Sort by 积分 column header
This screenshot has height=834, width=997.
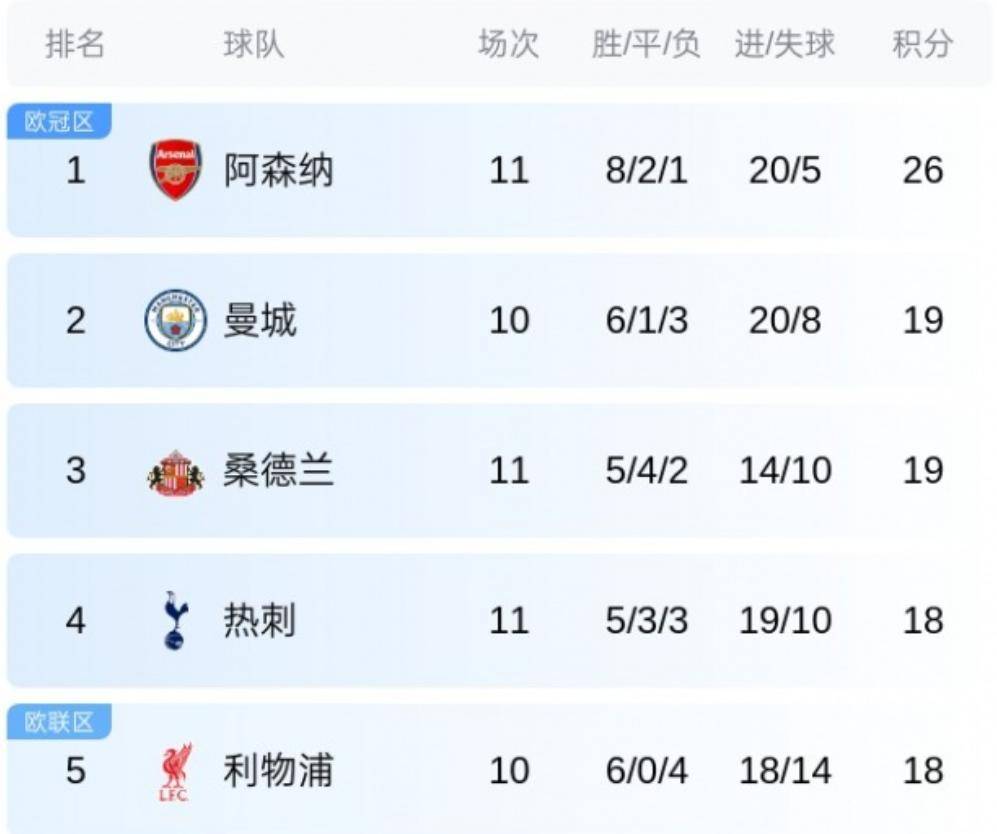[922, 45]
